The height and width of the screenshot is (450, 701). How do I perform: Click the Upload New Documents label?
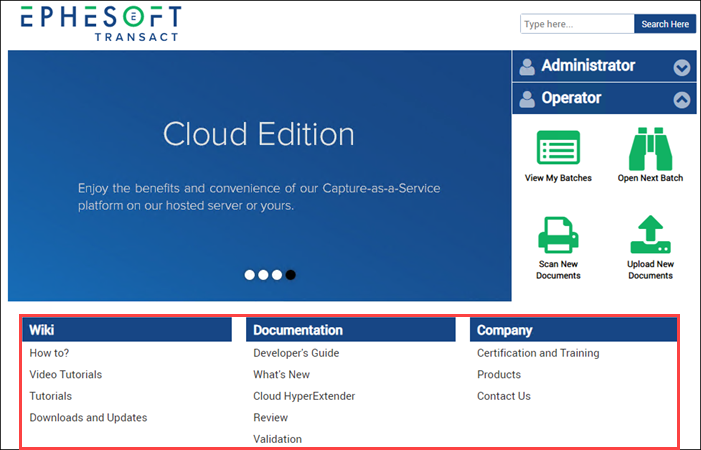650,270
